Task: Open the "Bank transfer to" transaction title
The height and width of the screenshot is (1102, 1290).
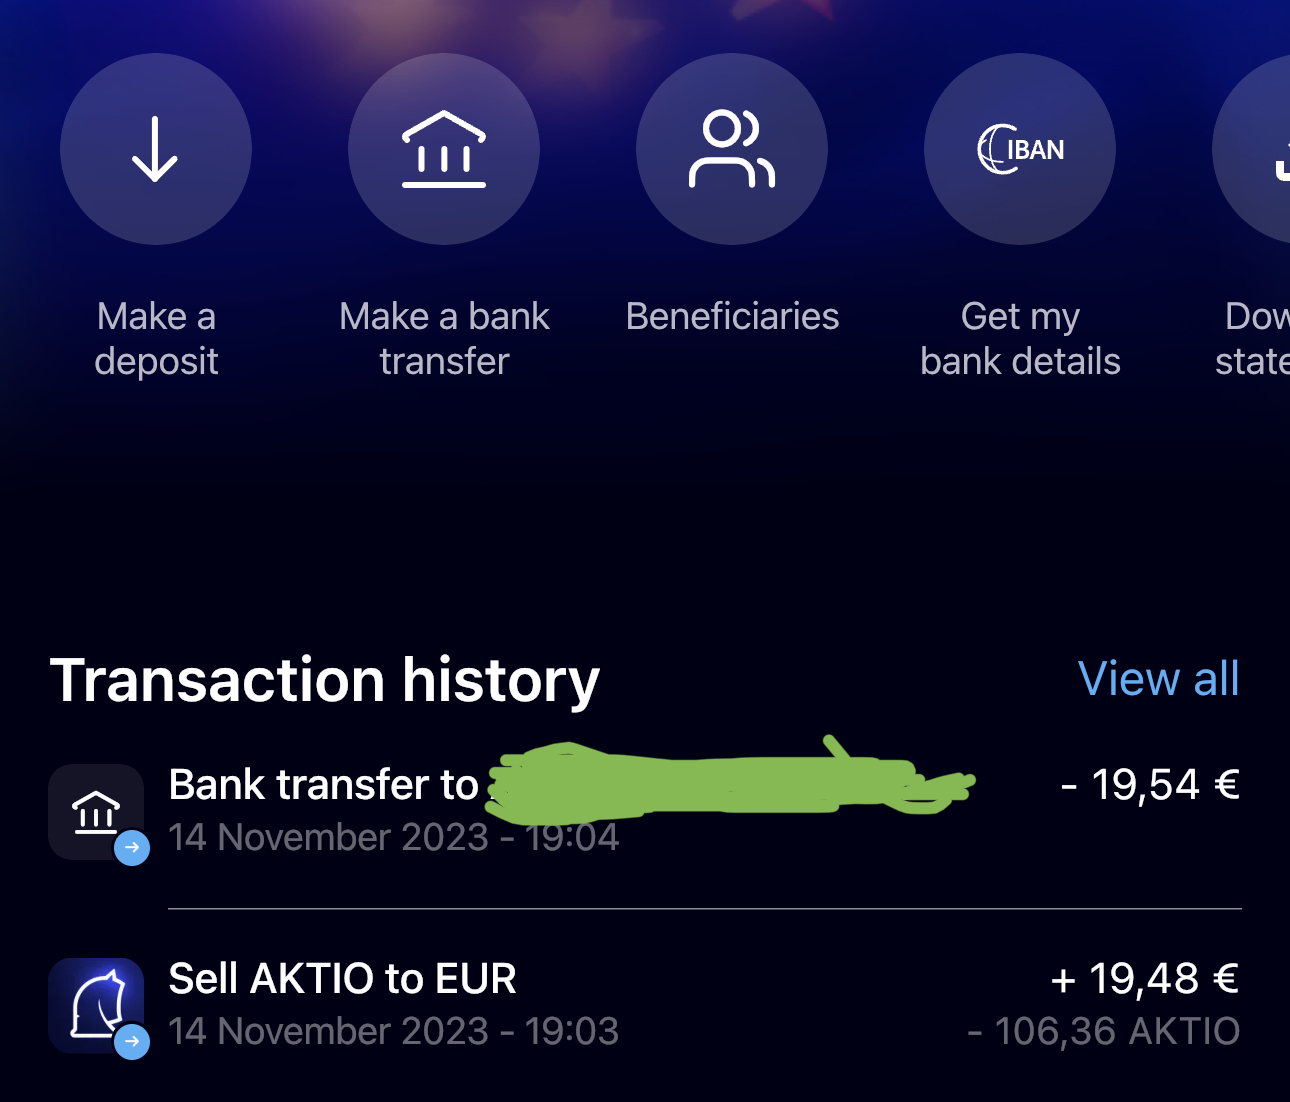Action: 323,785
